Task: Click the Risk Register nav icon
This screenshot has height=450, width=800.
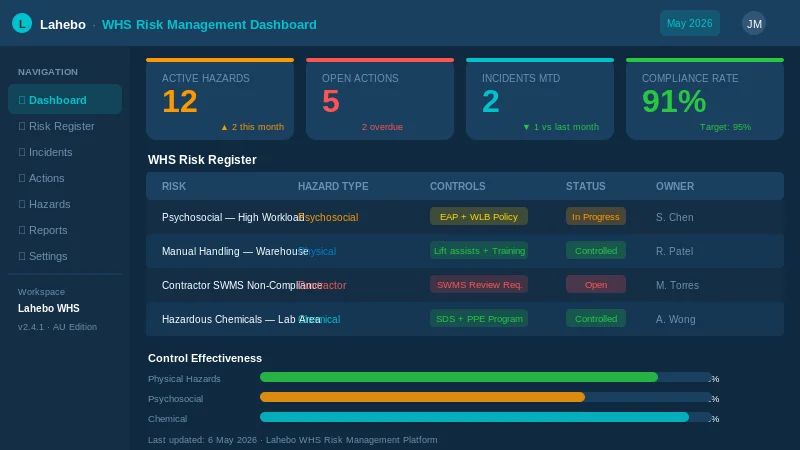Action: tap(21, 126)
